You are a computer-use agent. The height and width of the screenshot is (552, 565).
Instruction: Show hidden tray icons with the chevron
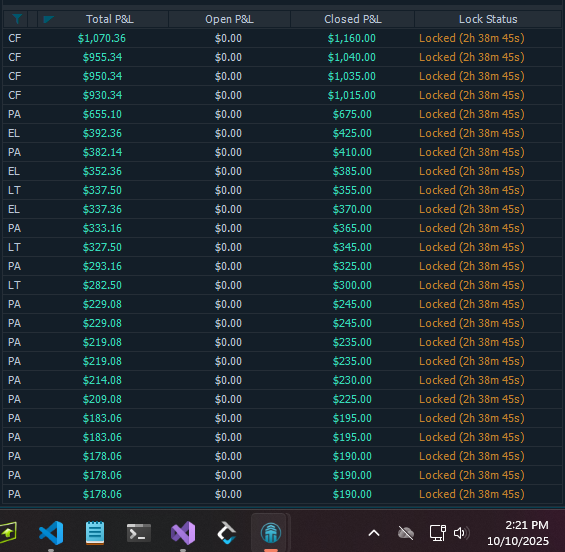point(374,533)
